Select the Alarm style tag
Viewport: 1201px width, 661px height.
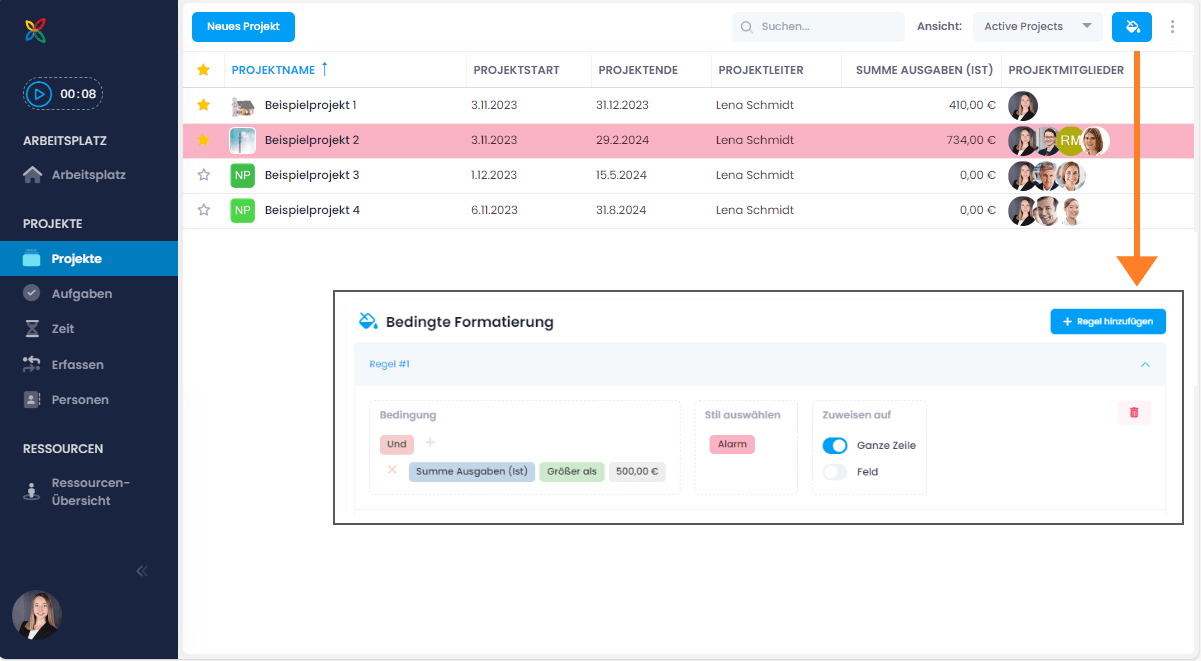tap(732, 444)
